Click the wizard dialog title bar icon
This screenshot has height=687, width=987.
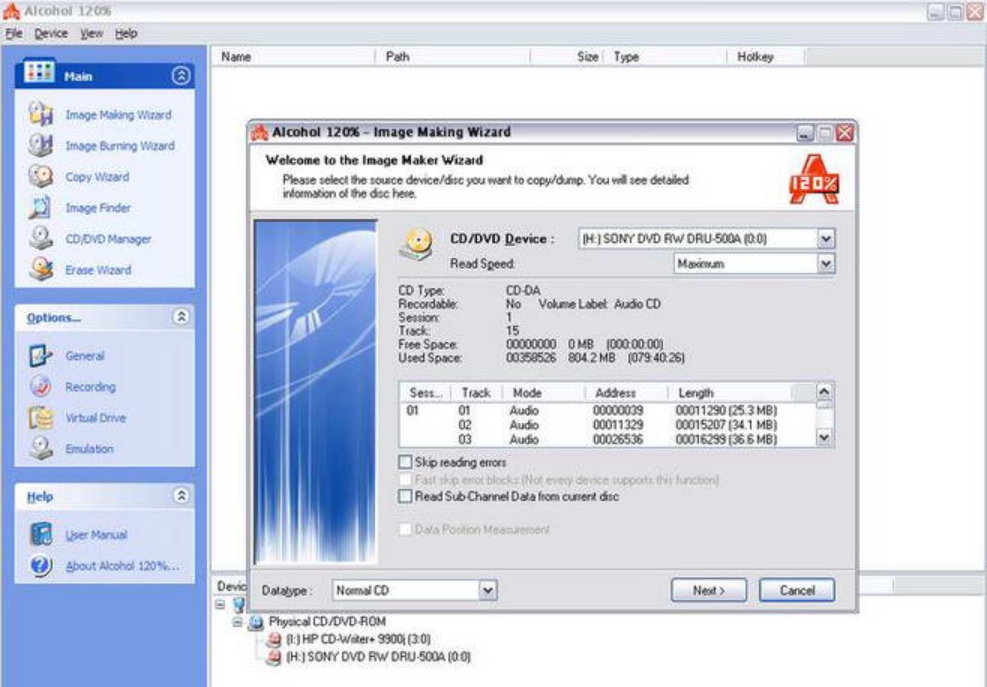[x=259, y=132]
